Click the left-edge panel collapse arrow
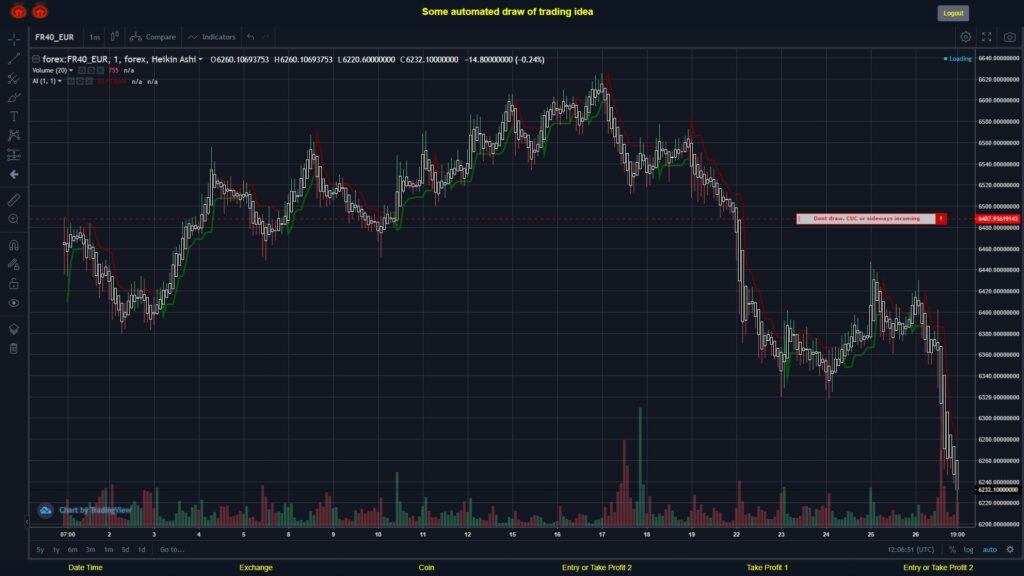Image resolution: width=1024 pixels, height=576 pixels. 27,521
